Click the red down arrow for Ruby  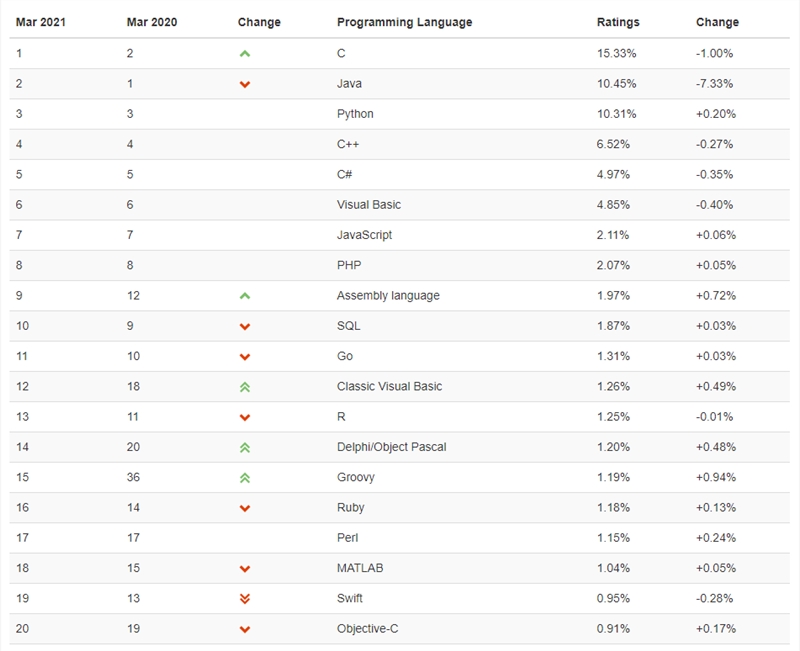pos(245,508)
